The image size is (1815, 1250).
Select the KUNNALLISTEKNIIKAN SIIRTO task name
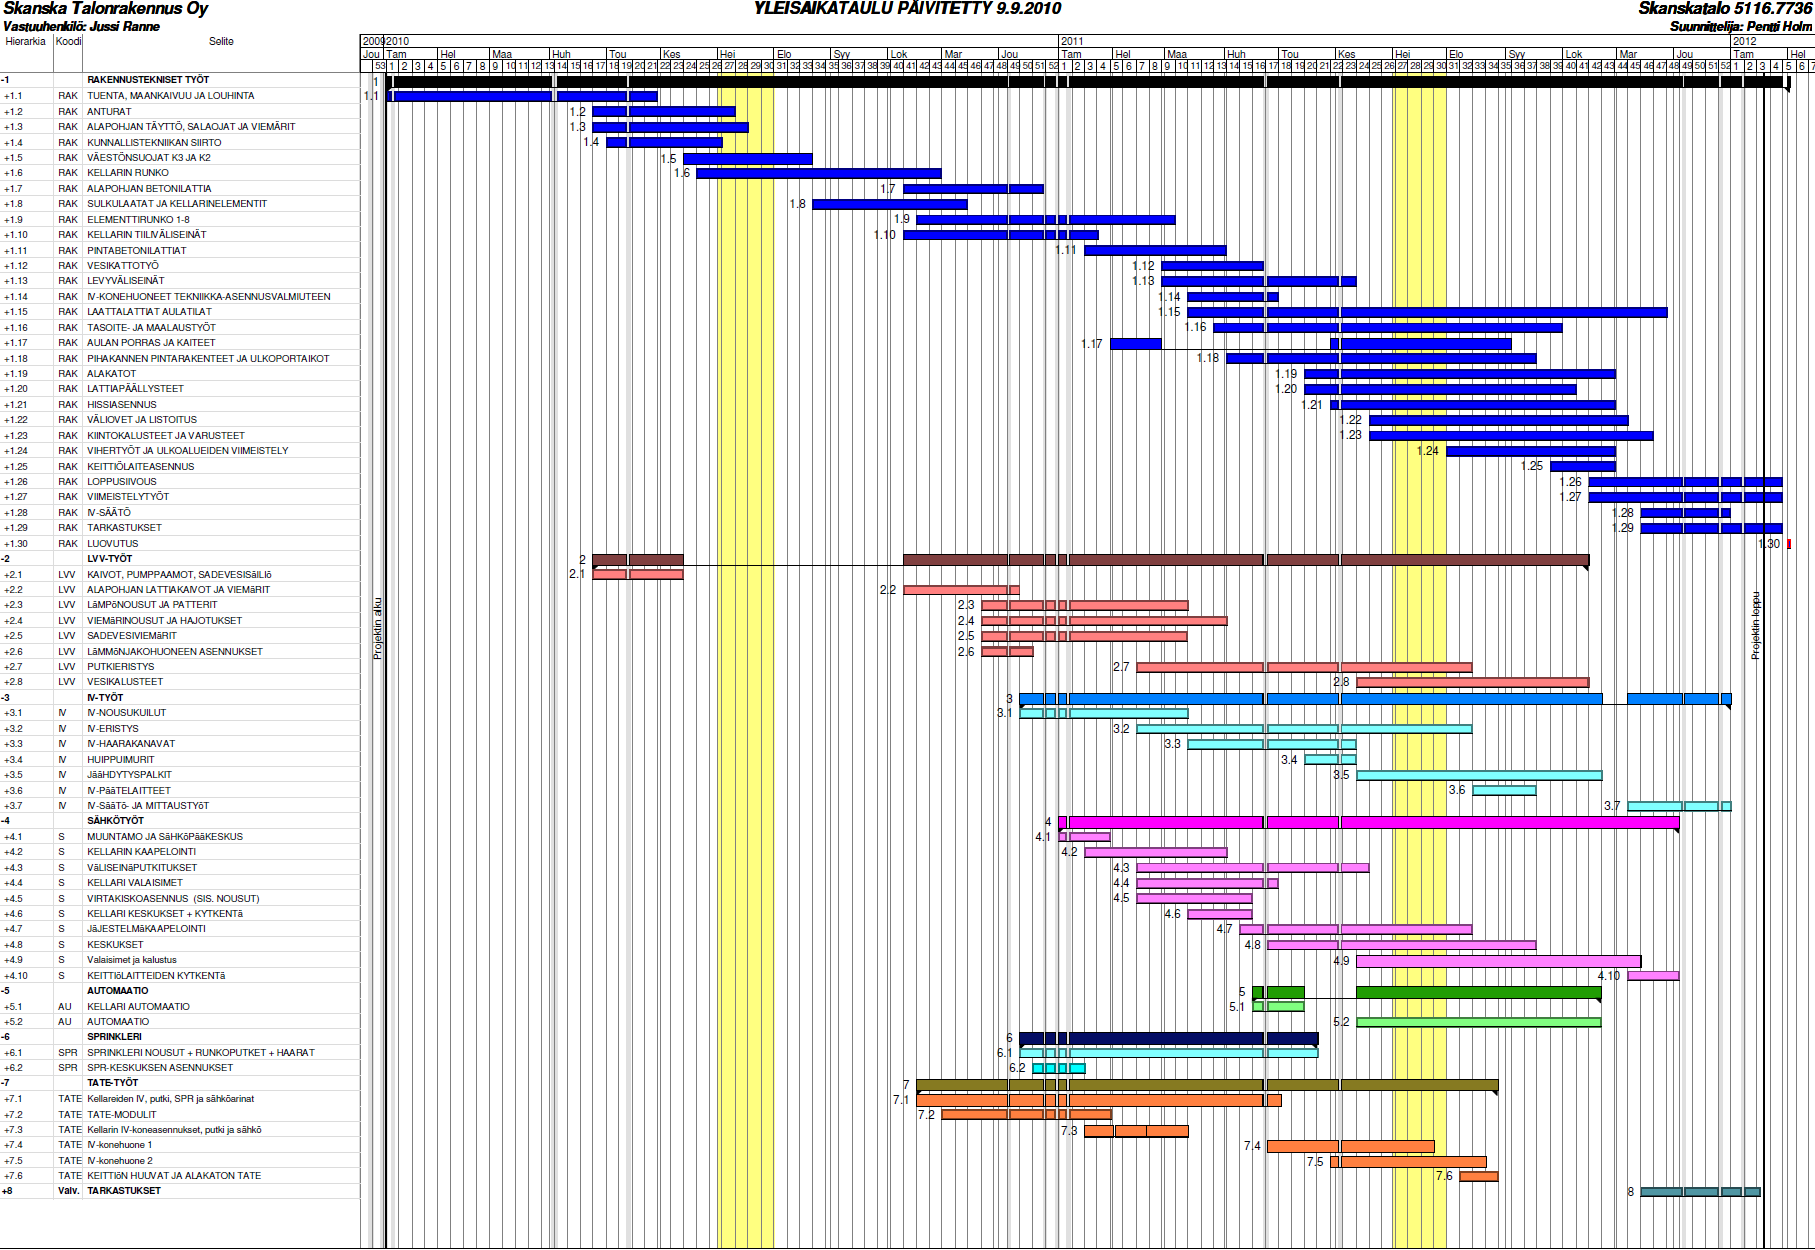click(x=154, y=143)
